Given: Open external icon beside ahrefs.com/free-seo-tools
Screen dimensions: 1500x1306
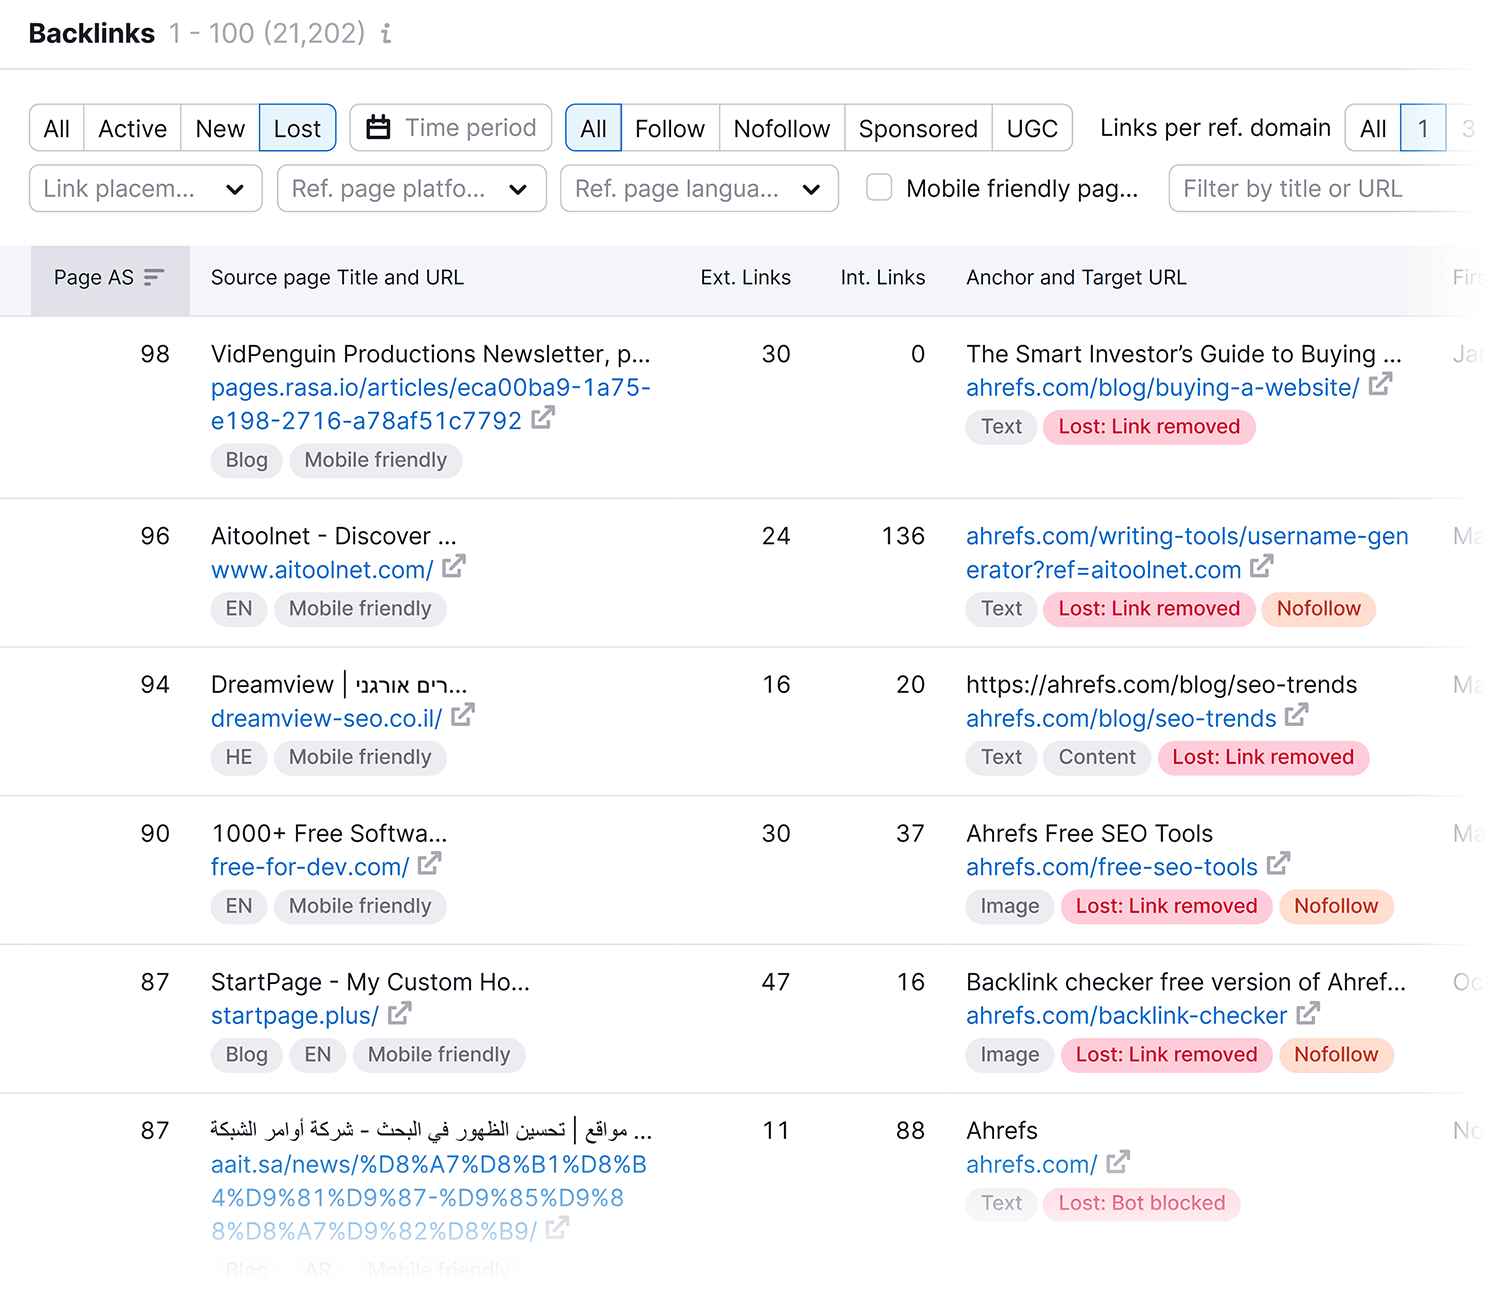Looking at the screenshot, I should click(x=1279, y=864).
